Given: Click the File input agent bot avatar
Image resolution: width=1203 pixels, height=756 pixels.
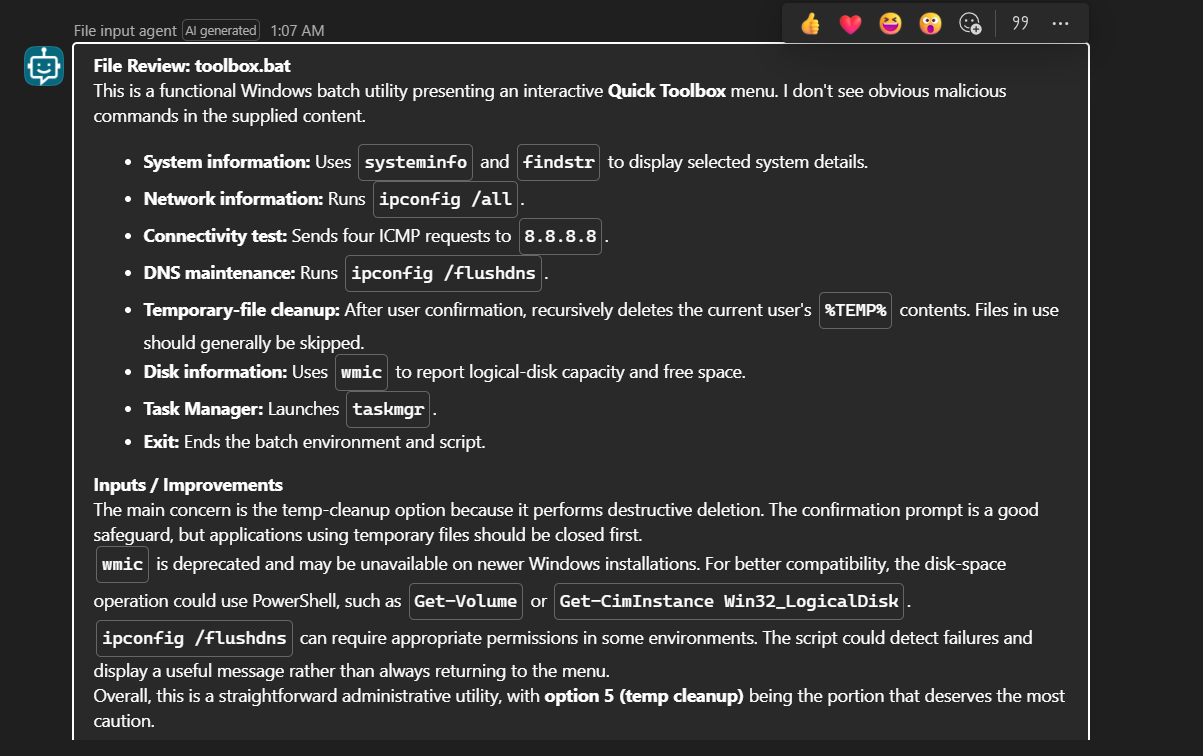Looking at the screenshot, I should [x=44, y=66].
